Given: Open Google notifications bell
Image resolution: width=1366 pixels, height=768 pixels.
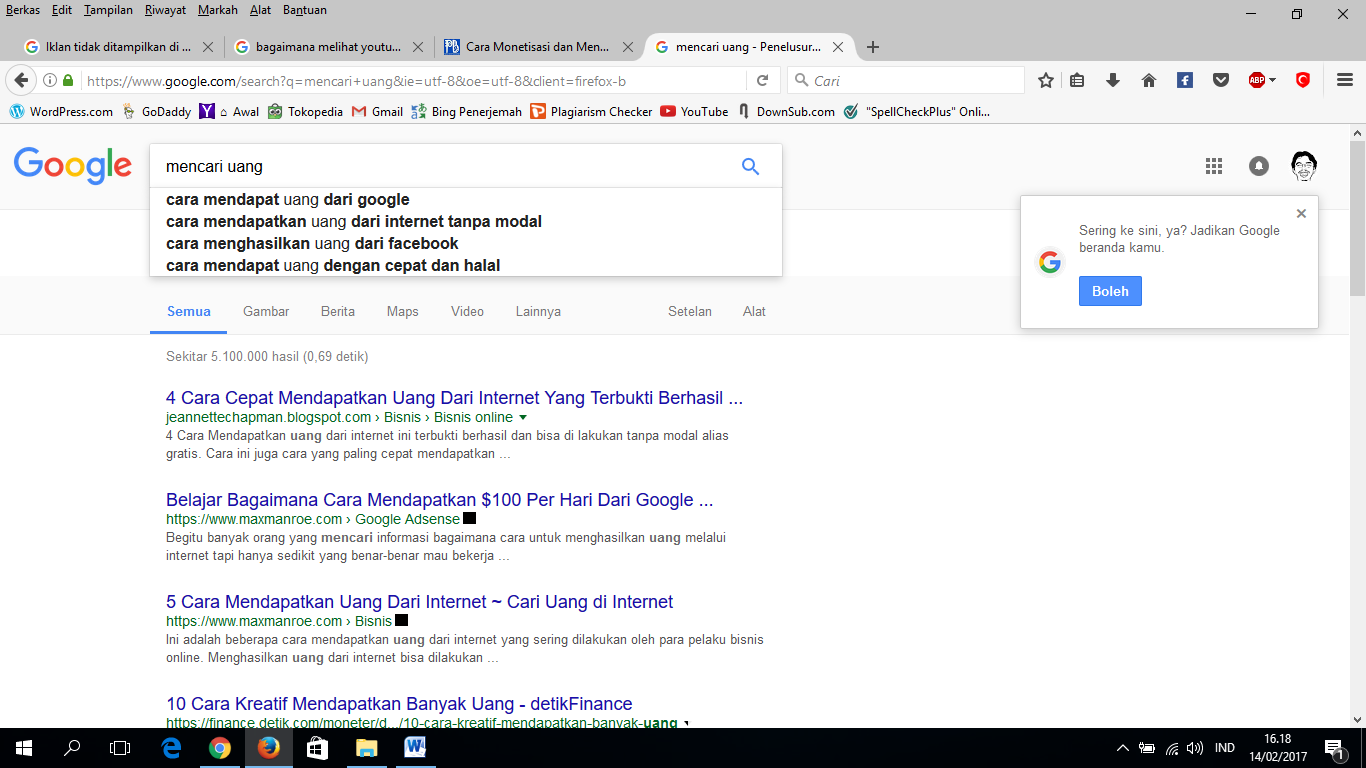Looking at the screenshot, I should pyautogui.click(x=1258, y=166).
